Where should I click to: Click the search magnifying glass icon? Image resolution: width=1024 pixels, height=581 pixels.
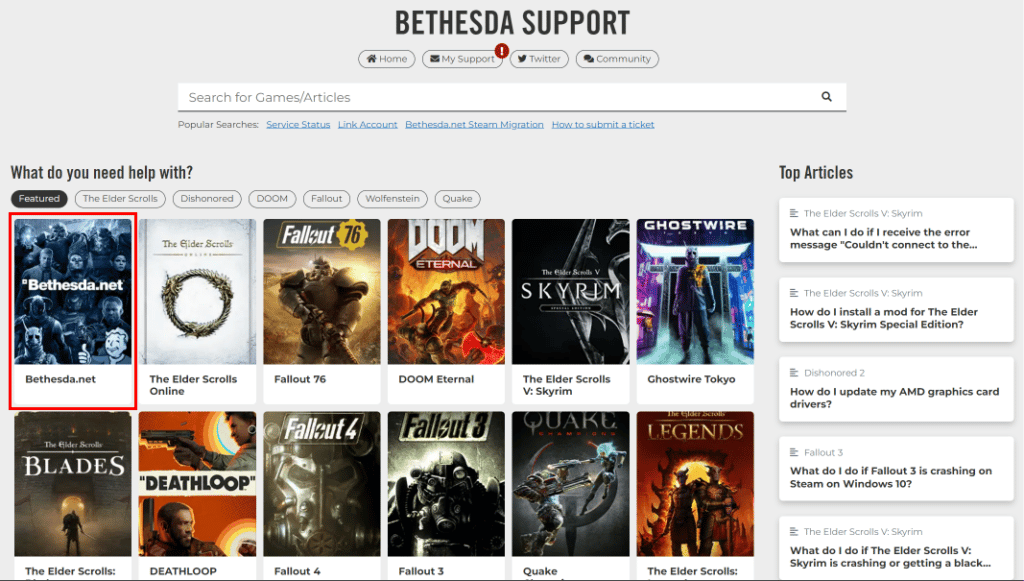coord(826,96)
